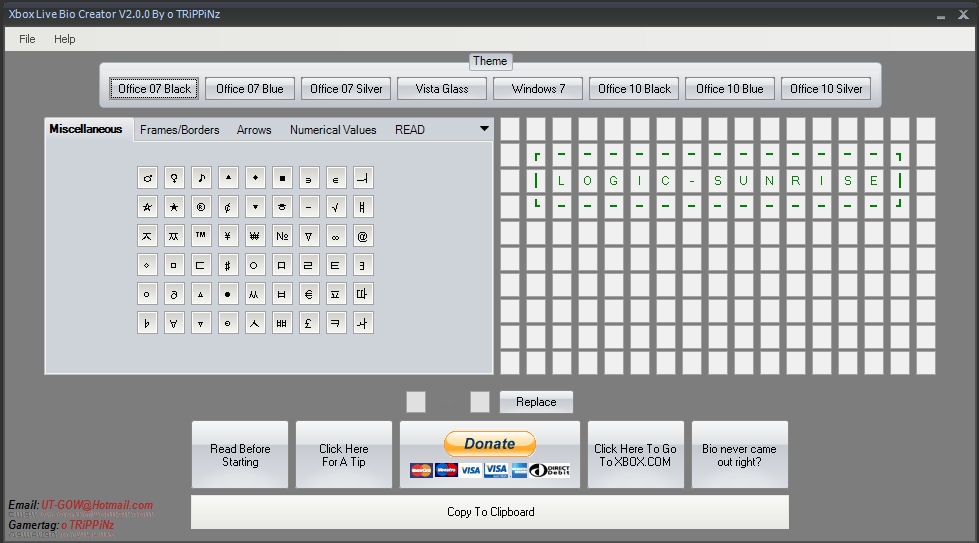Select the grid cell containing letter C
Screen dimensions: 979x543
[x=666, y=181]
